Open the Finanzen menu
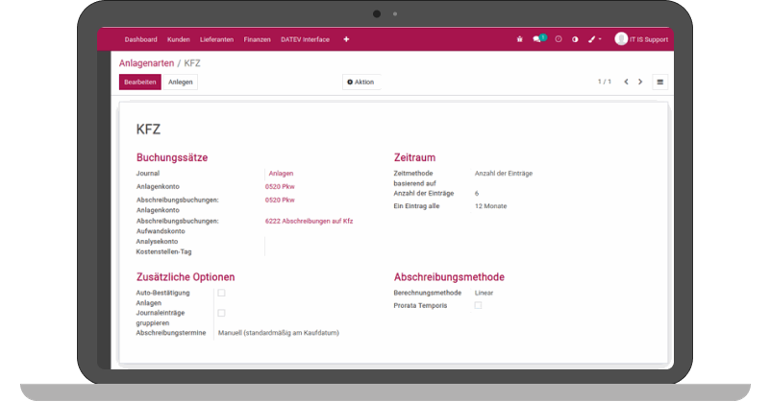Image resolution: width=770 pixels, height=402 pixels. point(257,39)
